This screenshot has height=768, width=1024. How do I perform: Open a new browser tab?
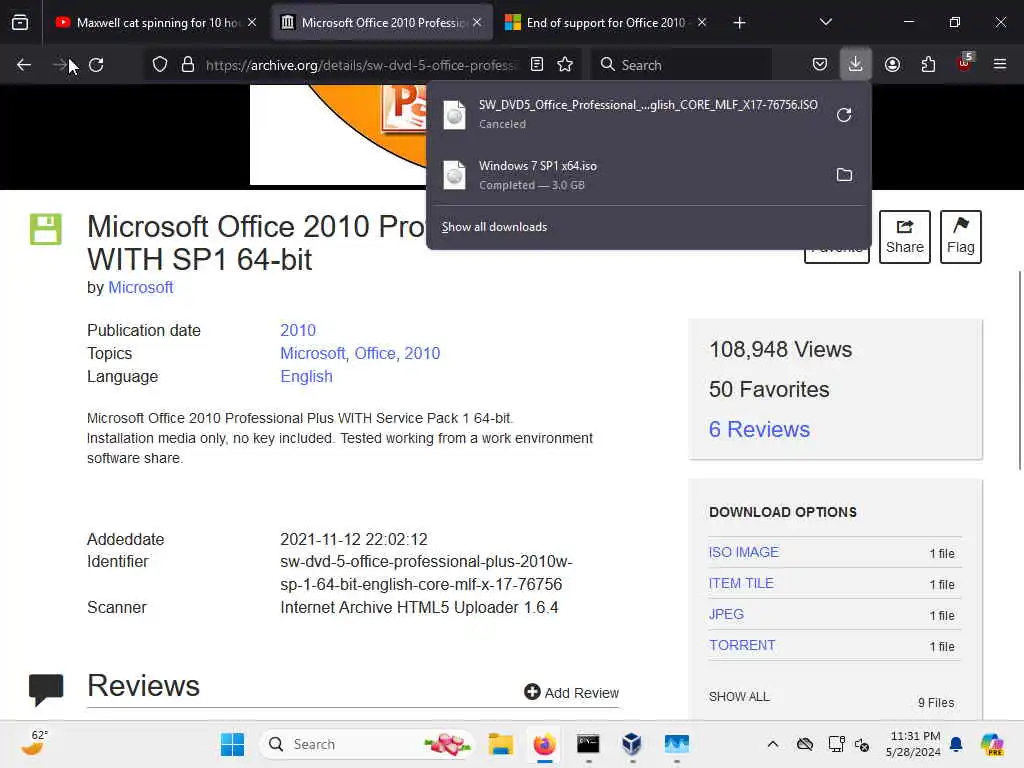(x=739, y=23)
